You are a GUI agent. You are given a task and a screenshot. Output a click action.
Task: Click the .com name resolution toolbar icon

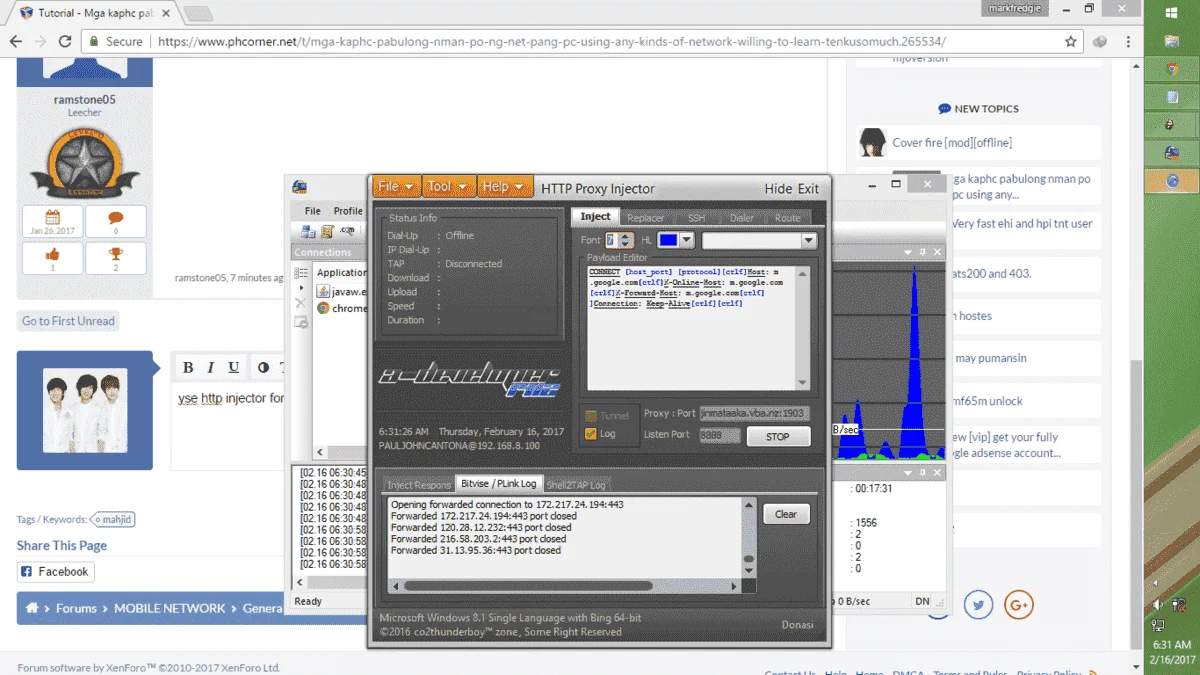pos(349,232)
